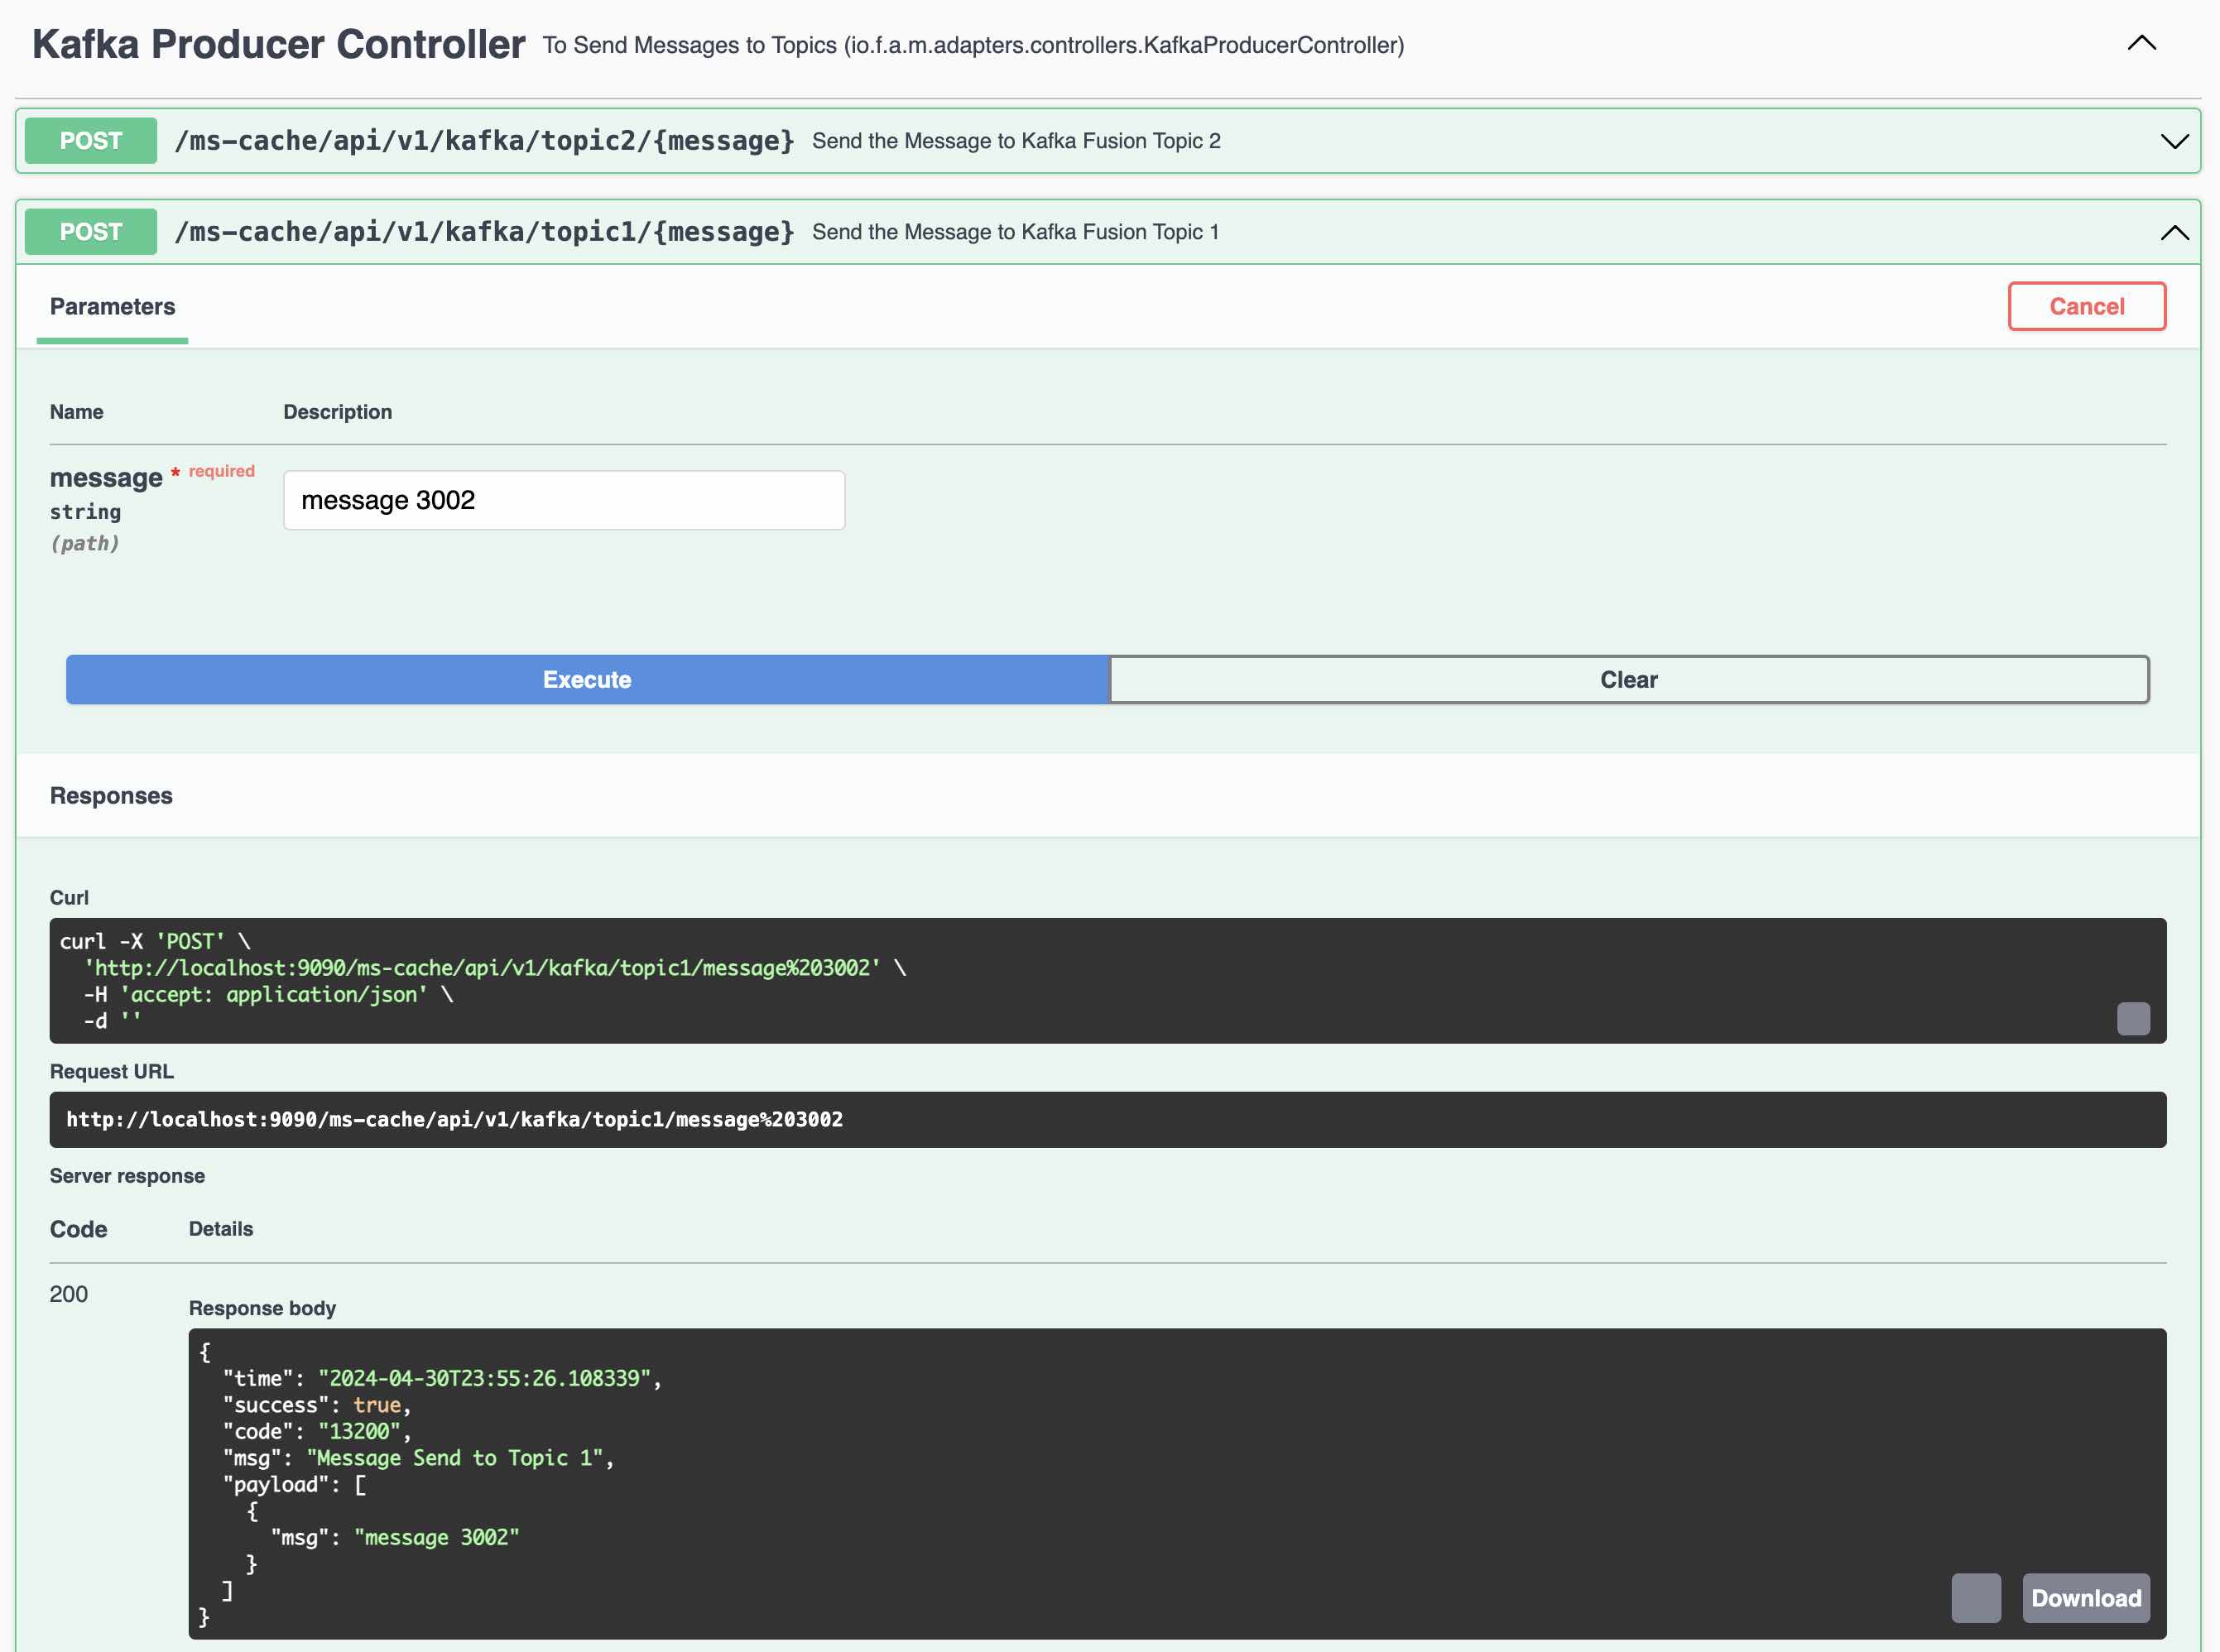The image size is (2220, 1652).
Task: Execute the topic1 request
Action: 587,680
